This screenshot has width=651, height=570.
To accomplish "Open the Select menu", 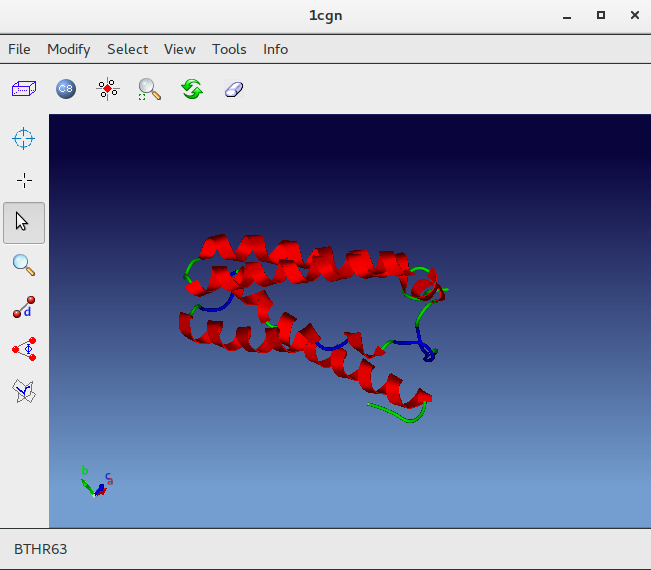I will point(127,49).
